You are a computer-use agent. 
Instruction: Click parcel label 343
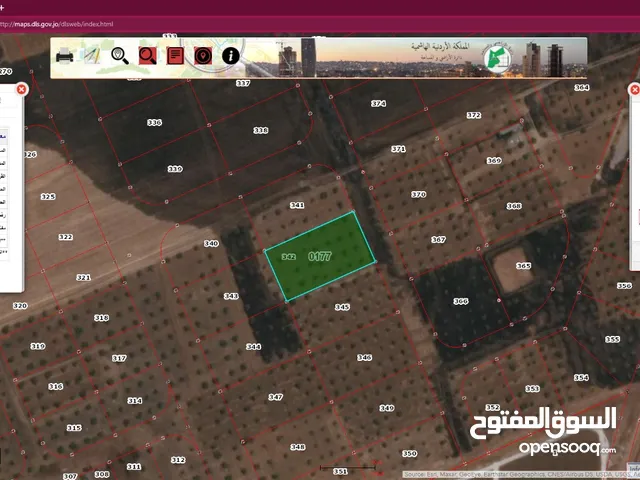tap(231, 296)
